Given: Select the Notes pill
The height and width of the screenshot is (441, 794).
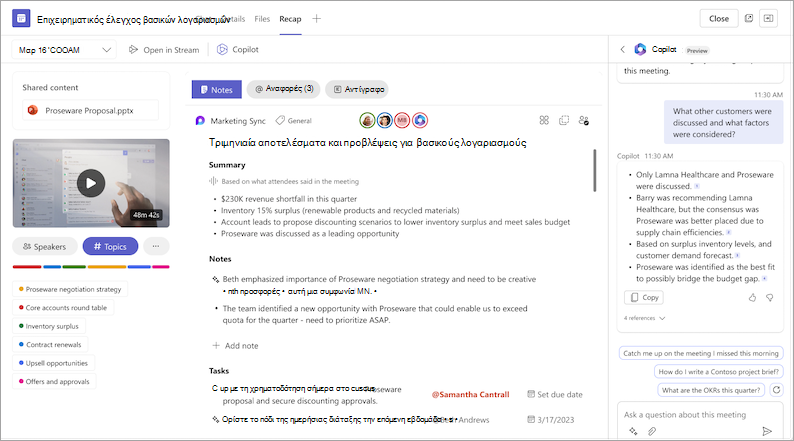Looking at the screenshot, I should tap(217, 90).
